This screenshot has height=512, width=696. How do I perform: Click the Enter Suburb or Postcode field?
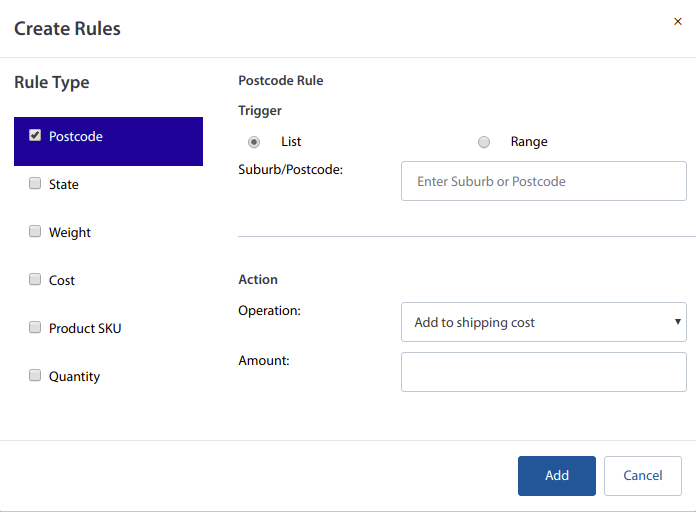[x=543, y=182]
